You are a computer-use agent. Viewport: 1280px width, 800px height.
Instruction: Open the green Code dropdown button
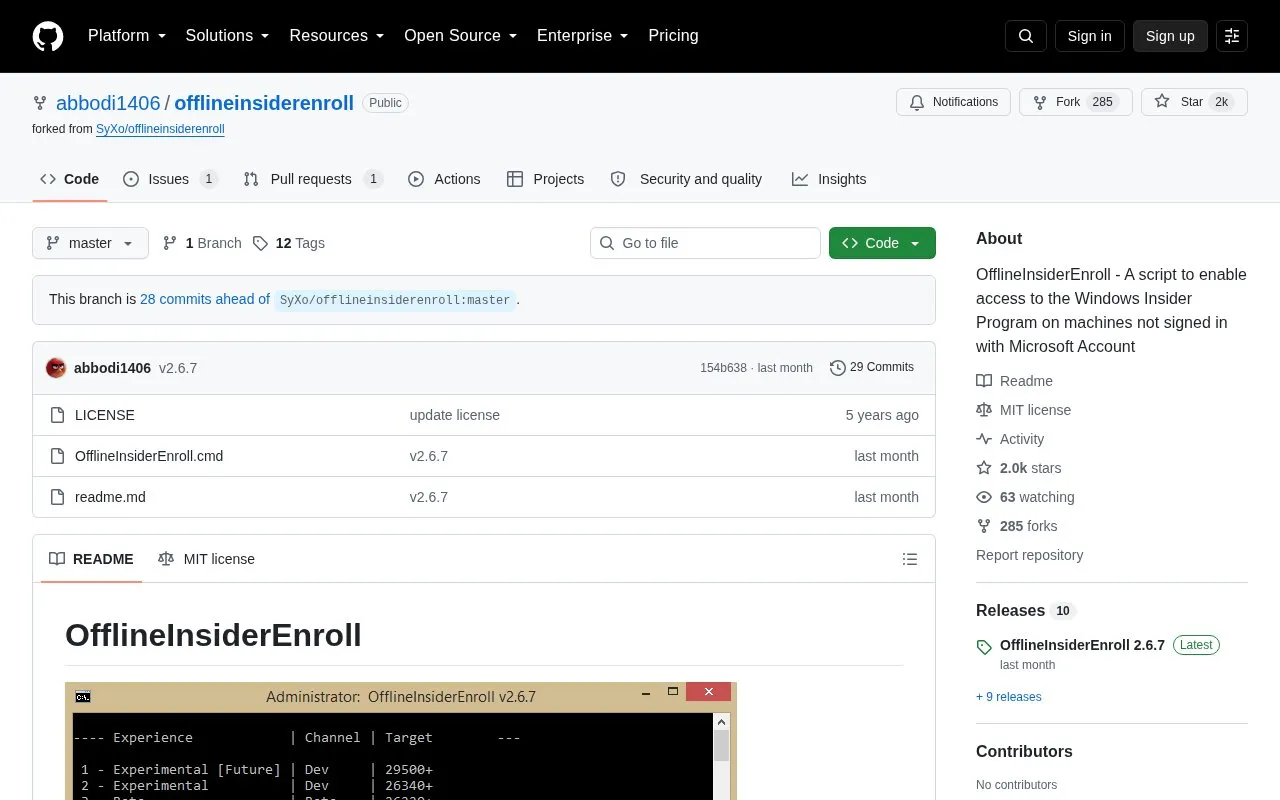click(882, 243)
